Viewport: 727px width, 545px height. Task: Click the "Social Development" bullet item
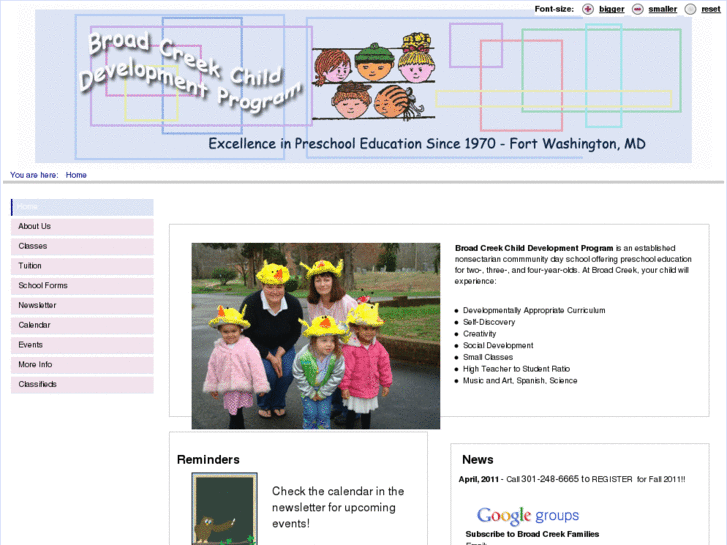498,346
